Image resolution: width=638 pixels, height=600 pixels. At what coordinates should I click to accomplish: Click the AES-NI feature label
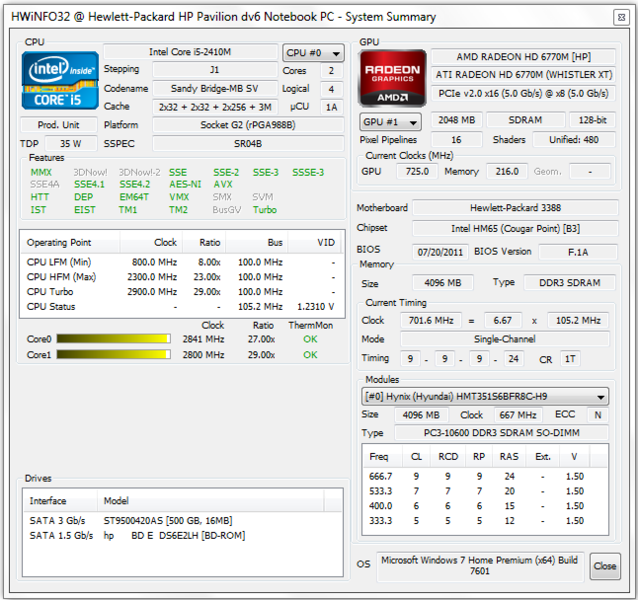point(185,184)
